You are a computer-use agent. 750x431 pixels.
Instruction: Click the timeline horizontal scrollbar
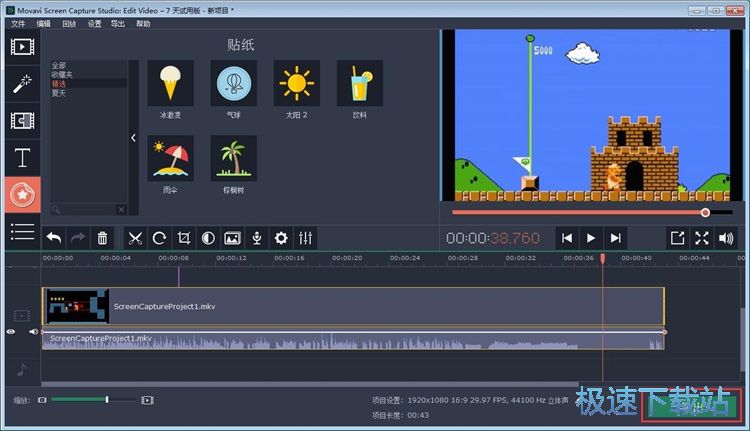click(x=310, y=384)
